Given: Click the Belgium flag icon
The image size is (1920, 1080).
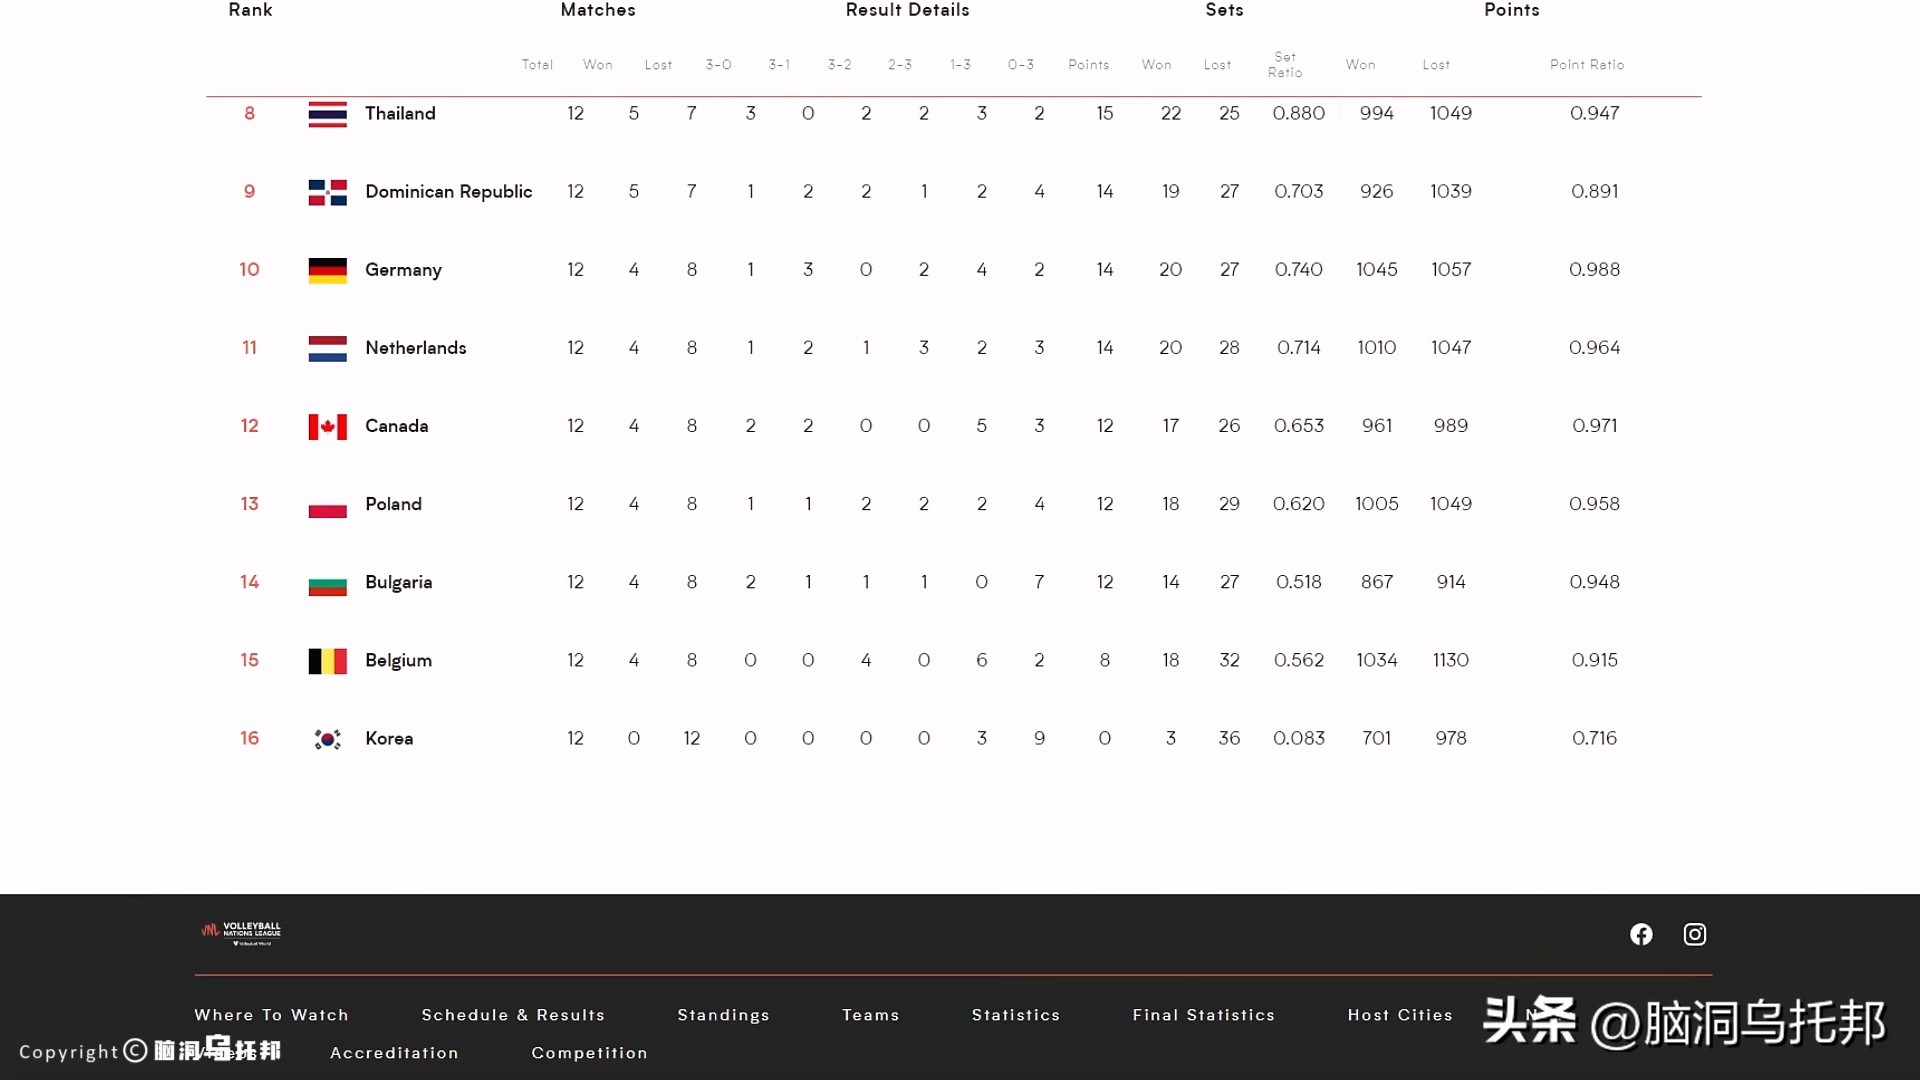Looking at the screenshot, I should [327, 661].
